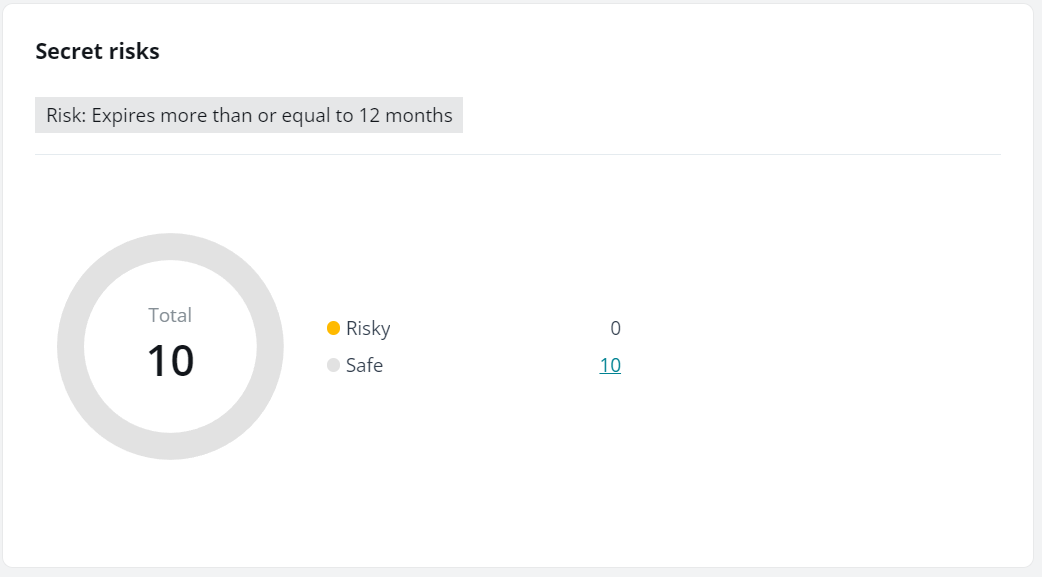Click "more than or equal to" filter text
The height and width of the screenshot is (577, 1042).
point(257,116)
